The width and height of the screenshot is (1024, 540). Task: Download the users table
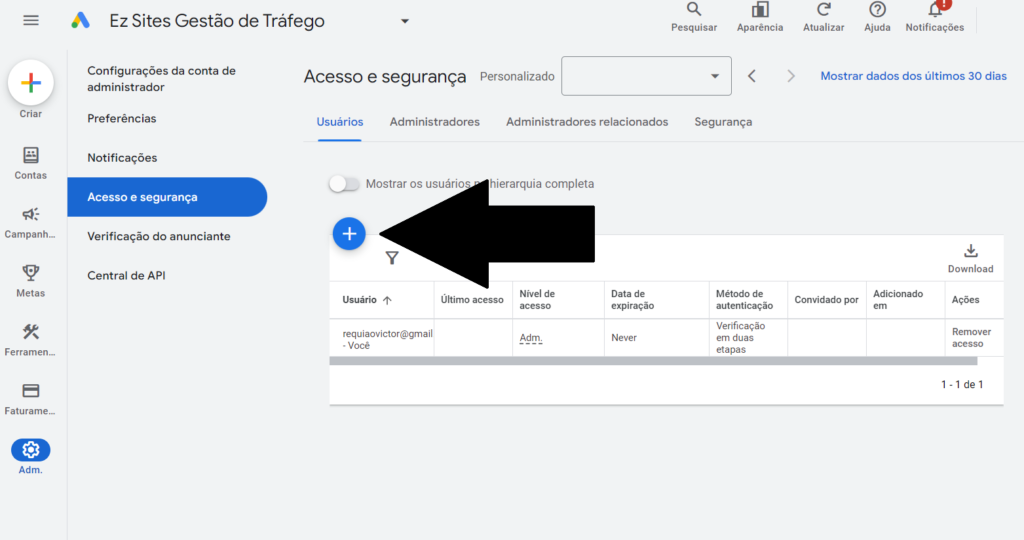tap(970, 259)
